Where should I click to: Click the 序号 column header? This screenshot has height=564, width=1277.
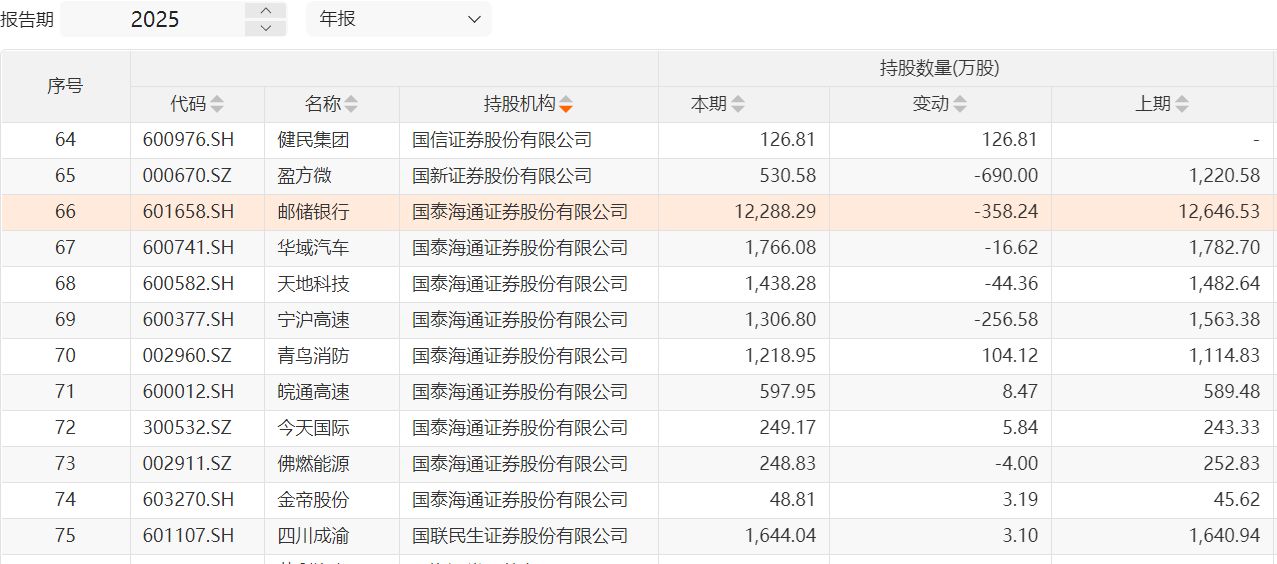[65, 86]
